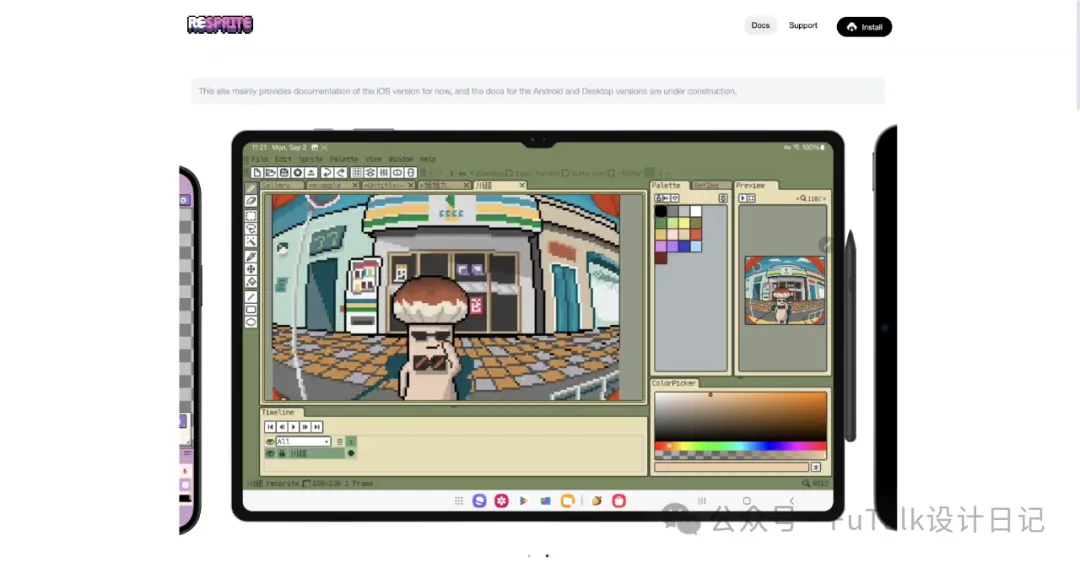This screenshot has height=563, width=1080.
Task: Toggle the Auto Lock checkbox
Action: click(565, 173)
